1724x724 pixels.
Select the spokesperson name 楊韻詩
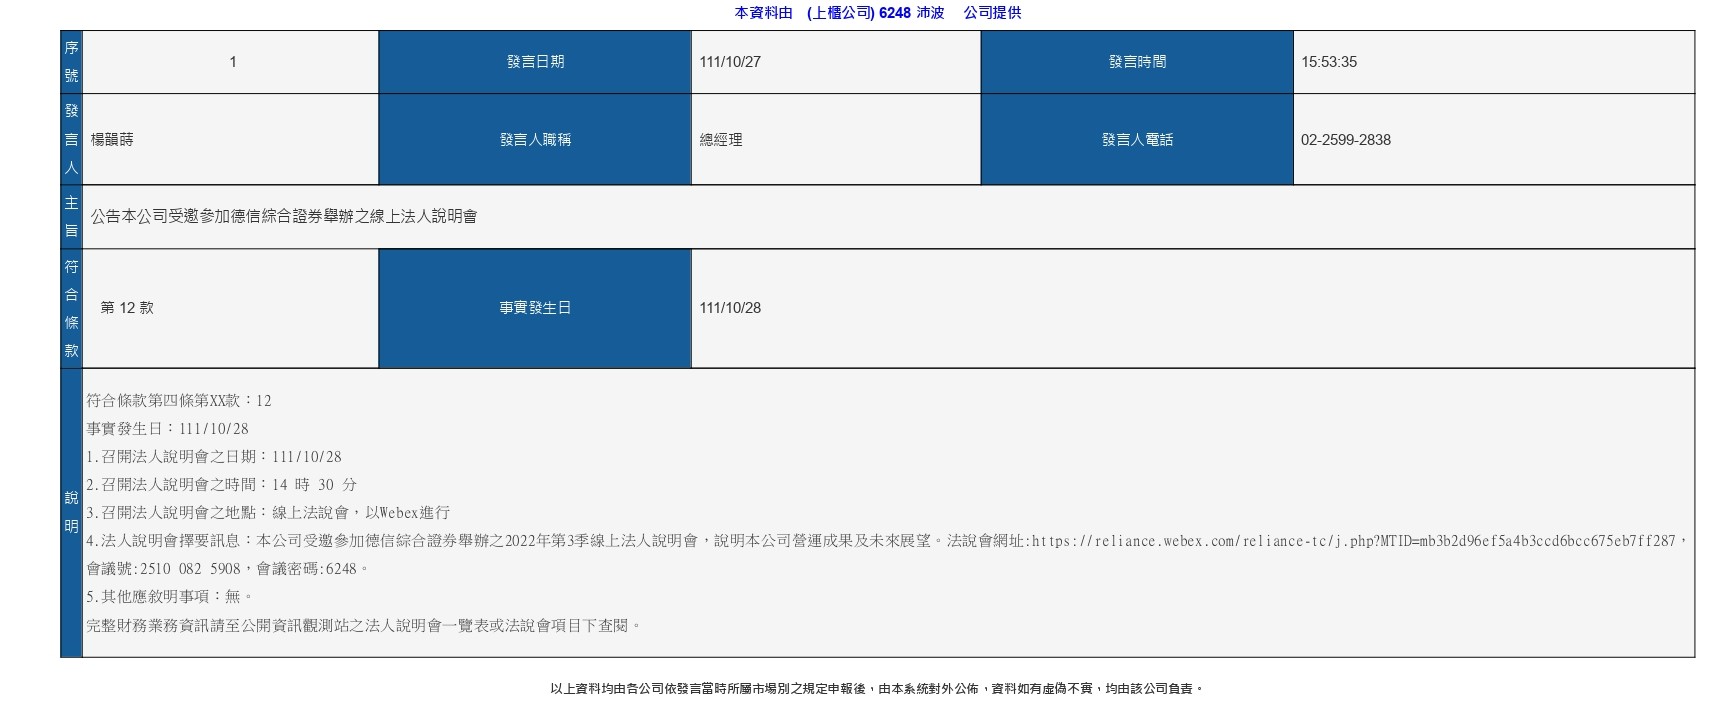(112, 140)
